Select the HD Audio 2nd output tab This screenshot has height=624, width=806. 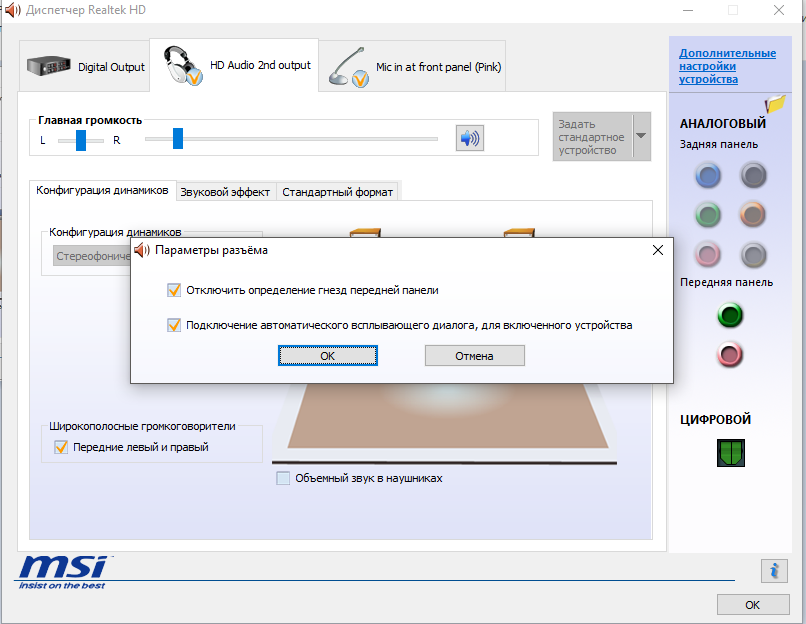click(234, 65)
